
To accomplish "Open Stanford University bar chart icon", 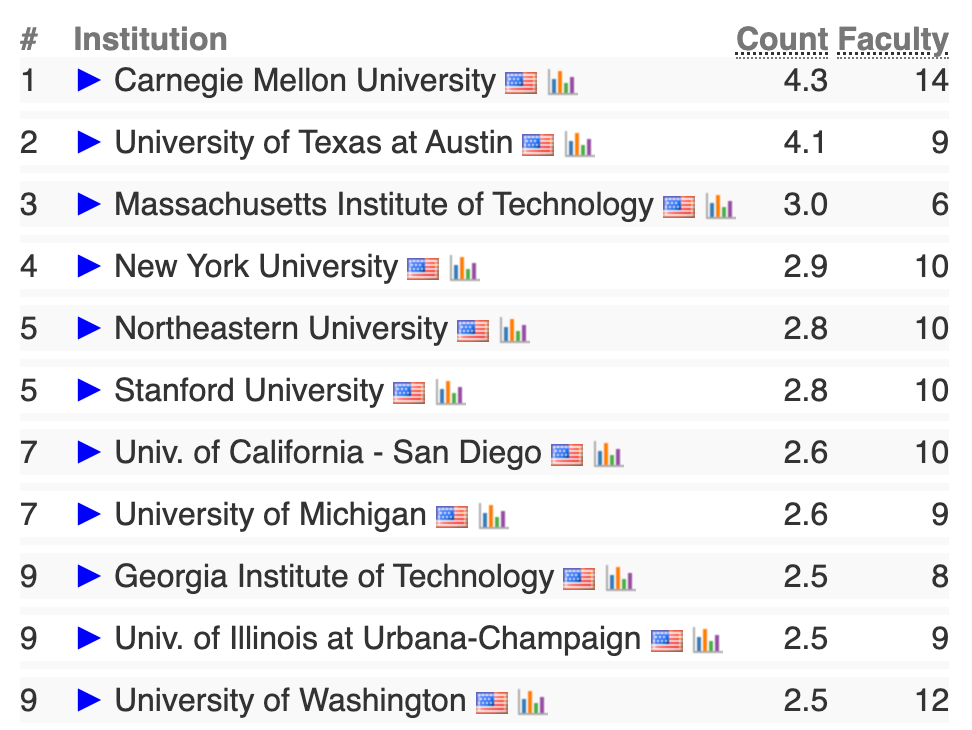I will (450, 392).
